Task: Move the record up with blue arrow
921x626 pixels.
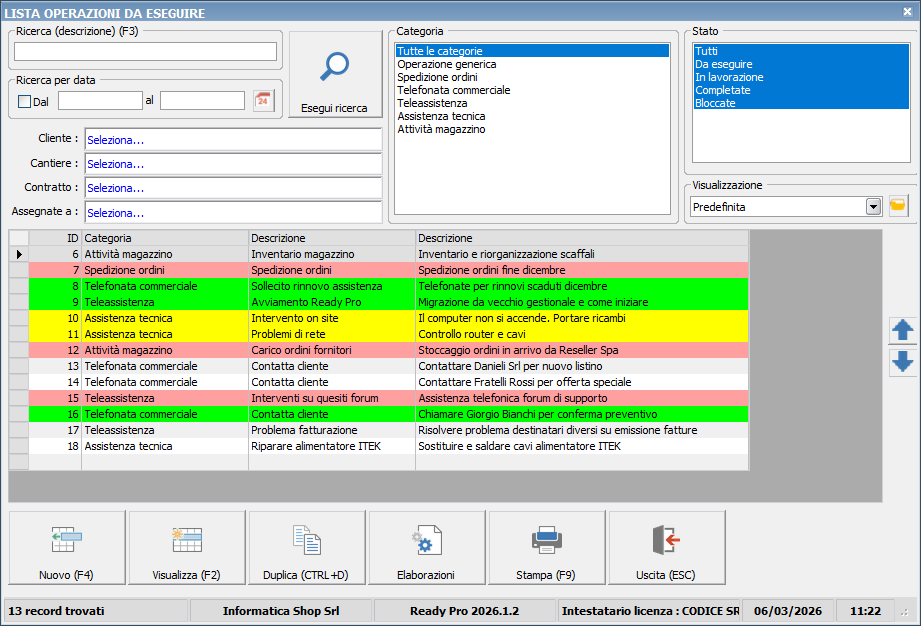Action: [x=902, y=330]
